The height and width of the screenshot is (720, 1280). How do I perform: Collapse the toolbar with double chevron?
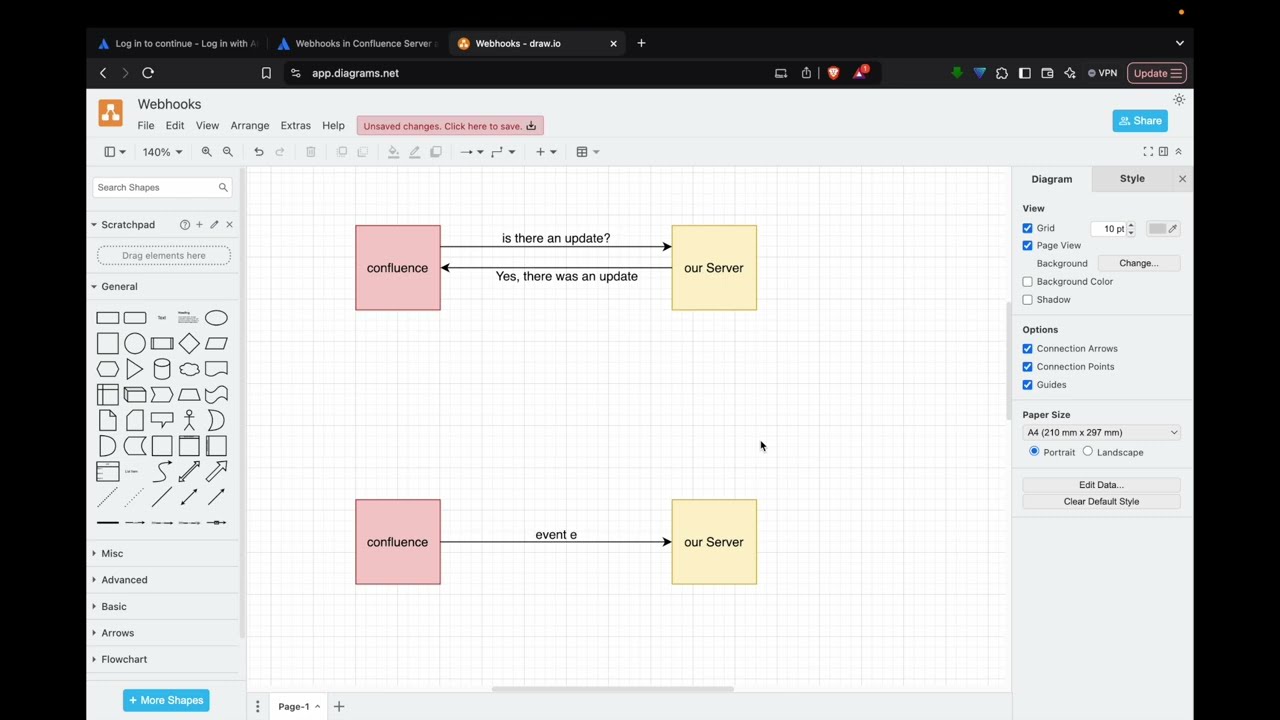[x=1178, y=151]
